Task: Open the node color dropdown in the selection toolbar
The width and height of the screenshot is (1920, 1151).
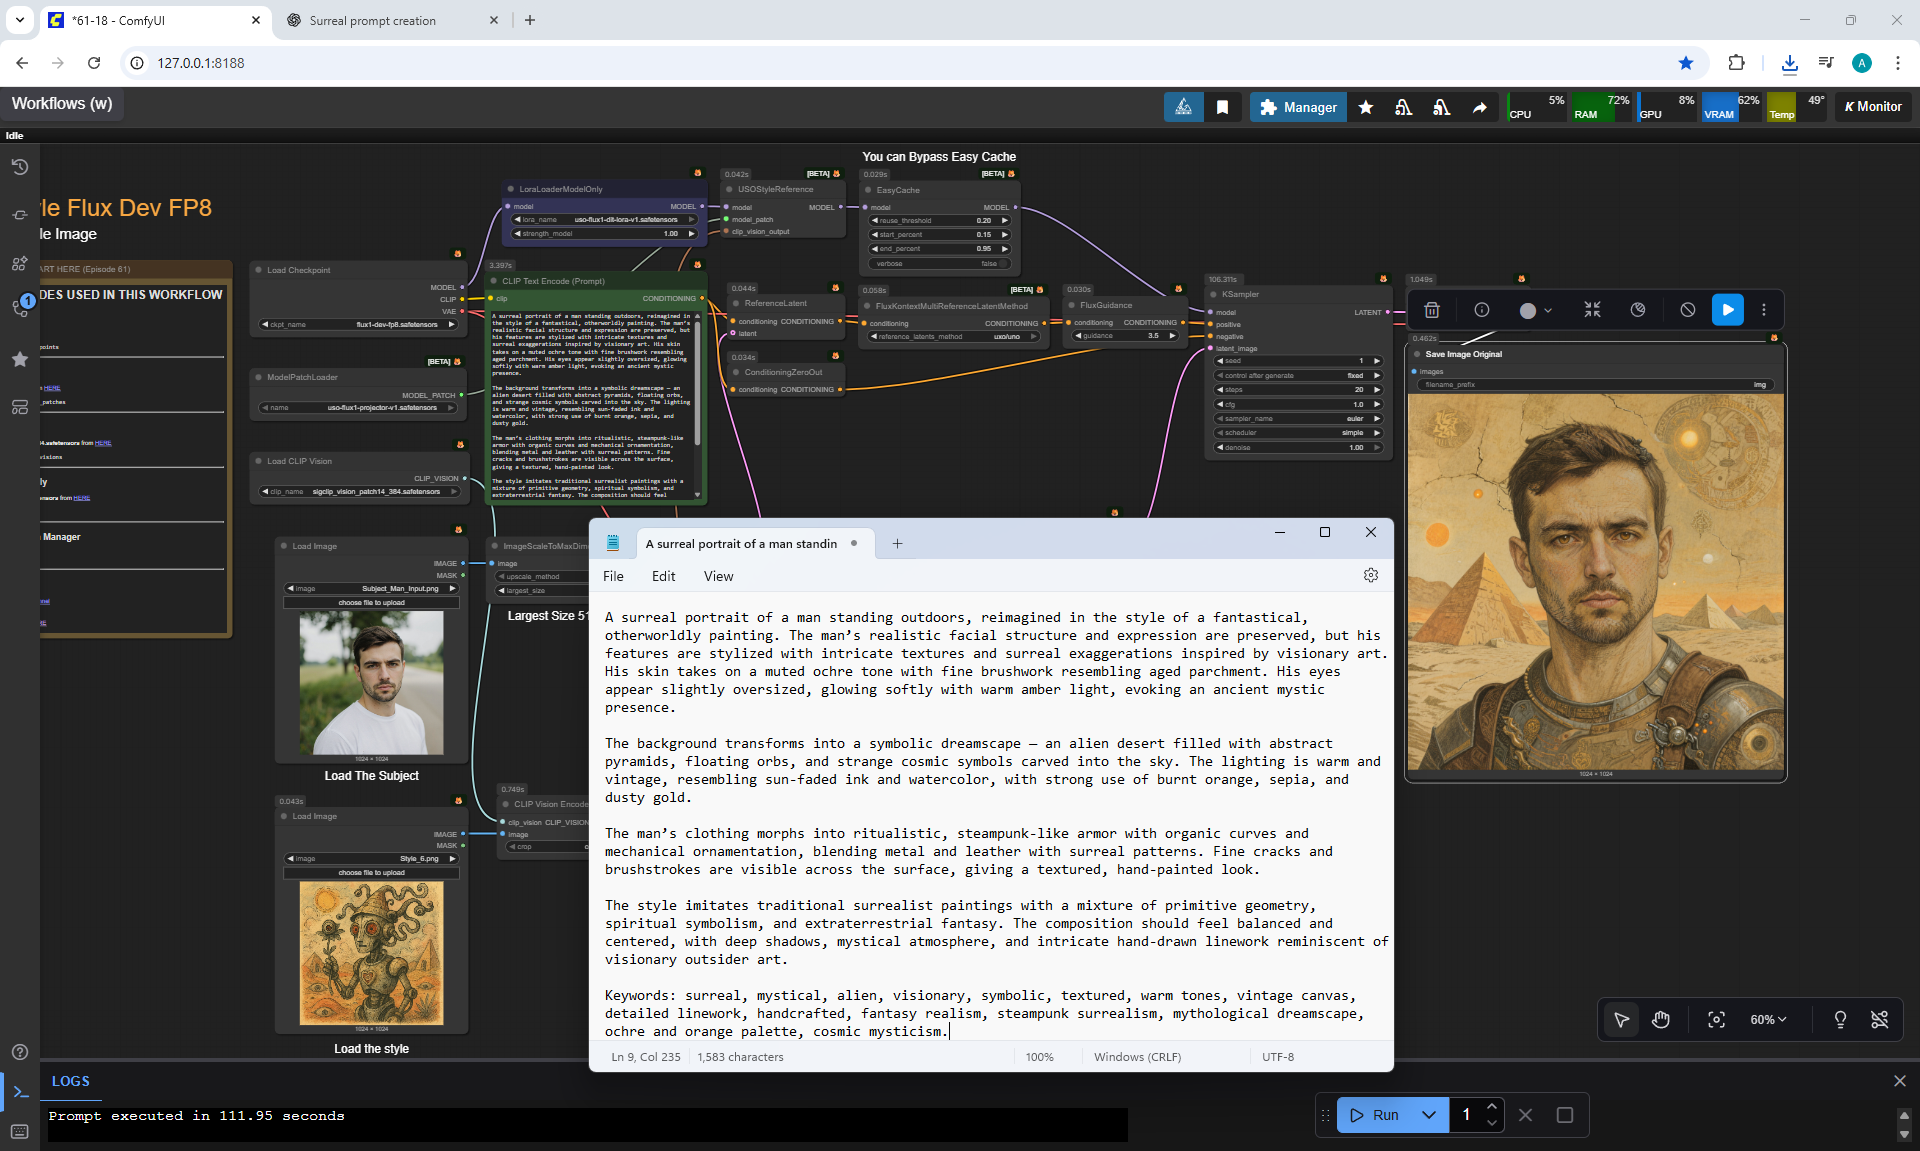Action: coord(1535,310)
